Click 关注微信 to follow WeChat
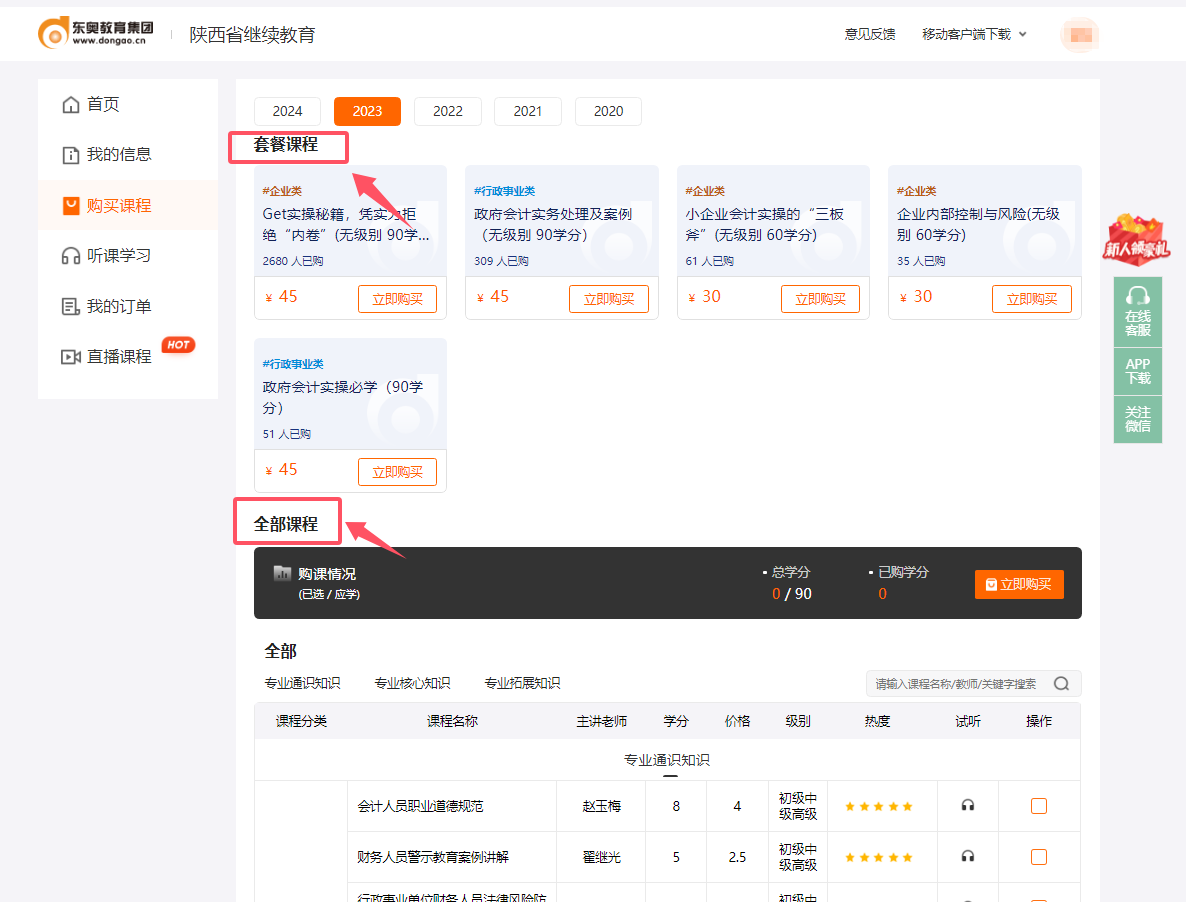This screenshot has height=902, width=1186. coord(1138,419)
